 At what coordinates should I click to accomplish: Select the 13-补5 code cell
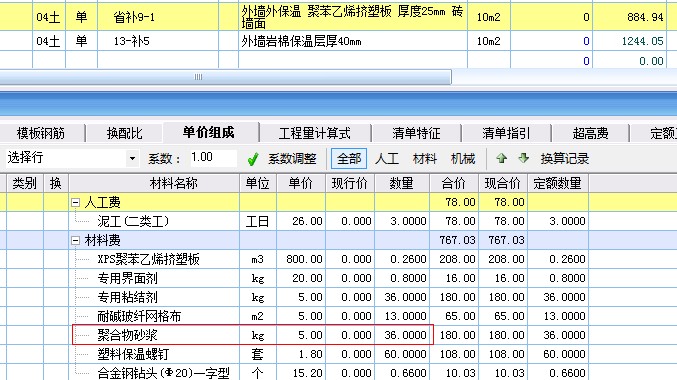tap(158, 41)
